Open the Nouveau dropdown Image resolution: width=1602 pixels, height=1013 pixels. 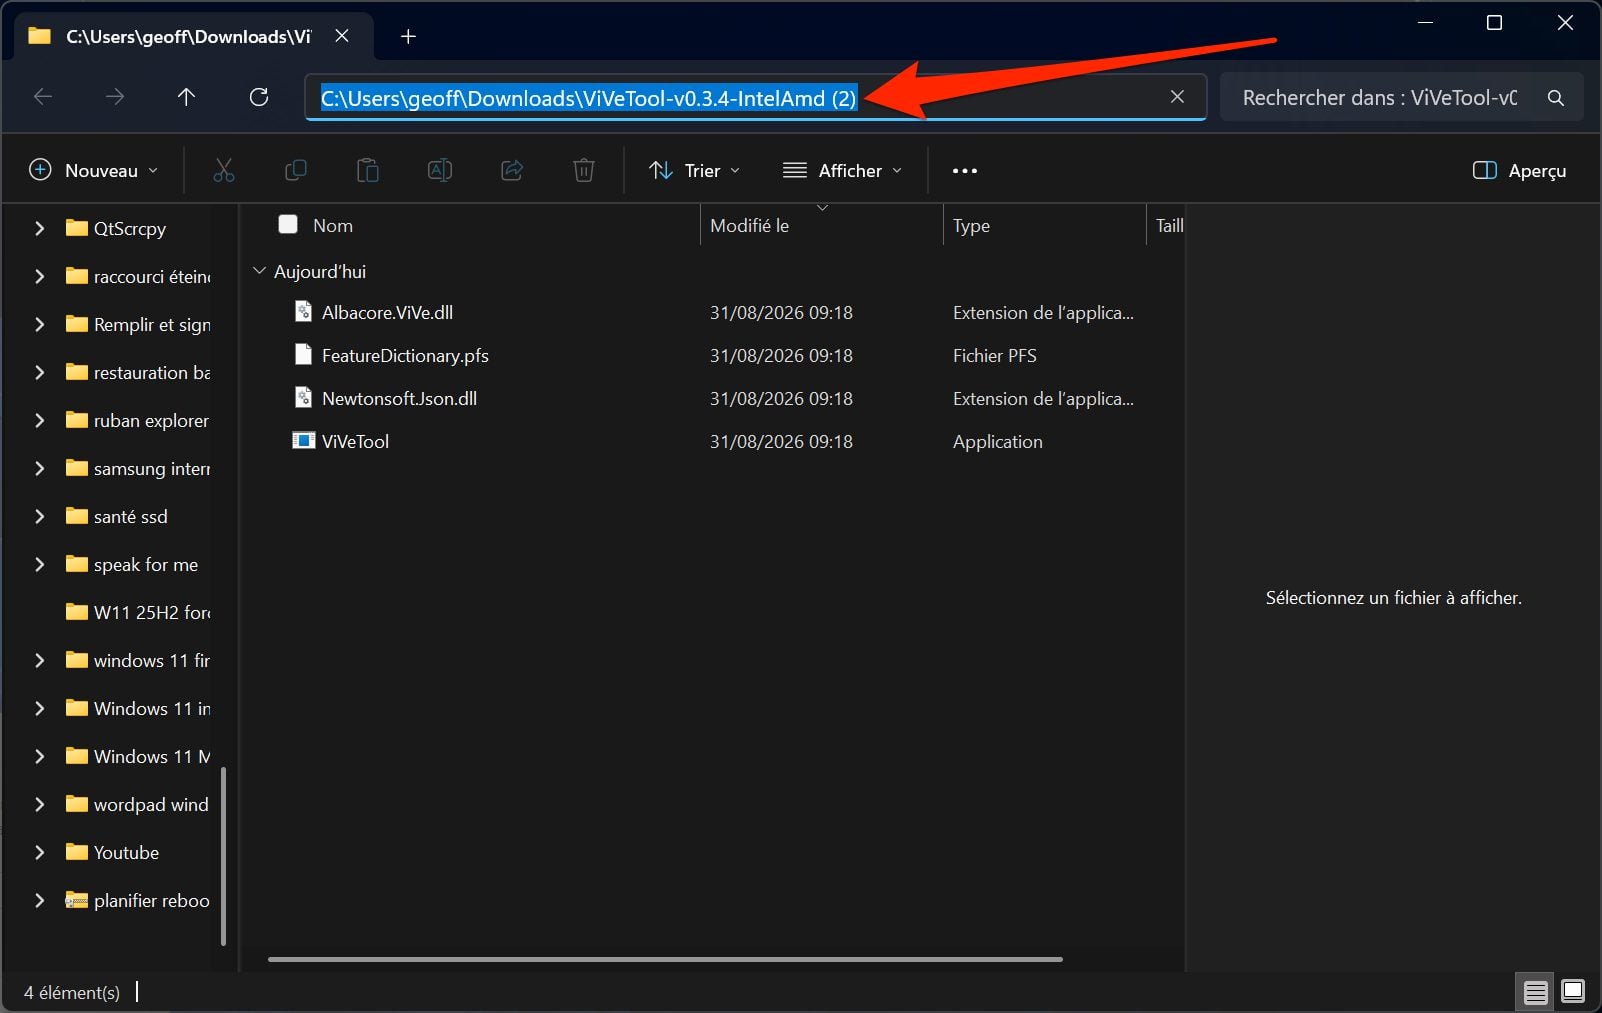click(x=93, y=171)
